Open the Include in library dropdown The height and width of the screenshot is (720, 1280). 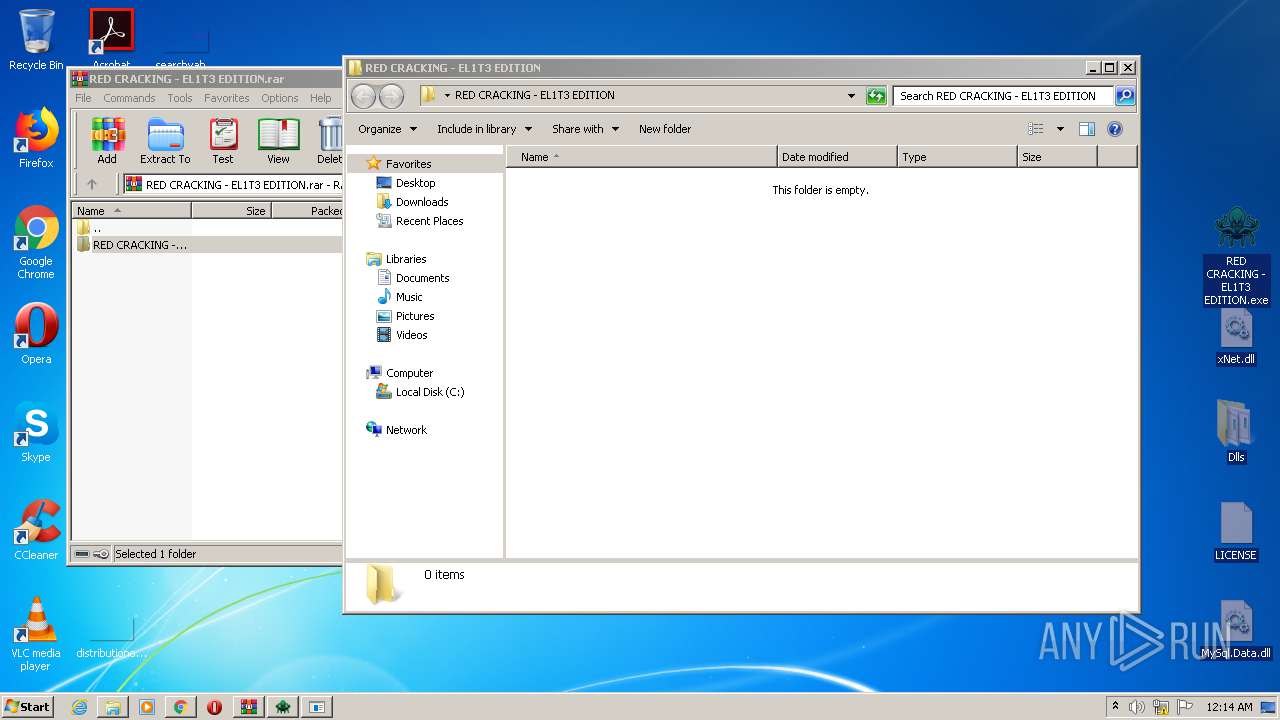[x=484, y=128]
